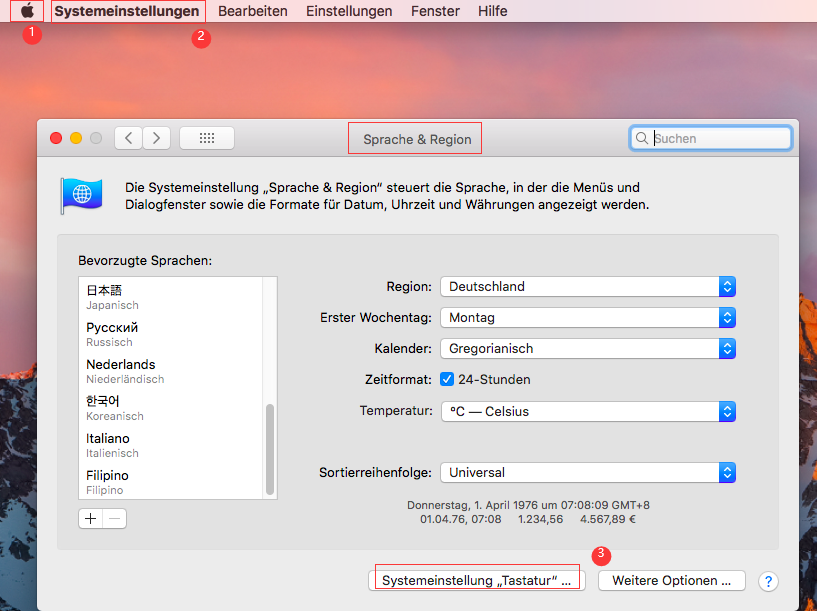Add a language with the plus button
This screenshot has width=817, height=611.
click(91, 518)
